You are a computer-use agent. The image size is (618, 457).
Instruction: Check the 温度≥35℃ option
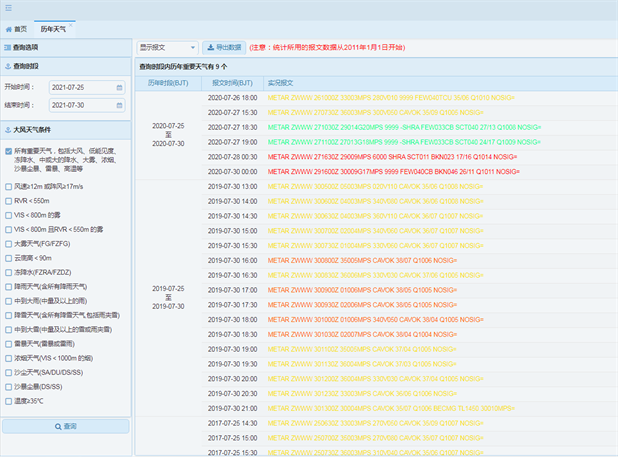tap(8, 400)
